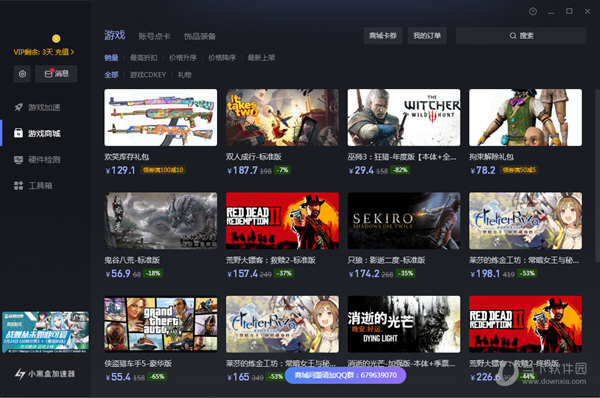This screenshot has height=398, width=600.
Task: Click the 商城问题请加QQ群 banner
Action: [346, 375]
